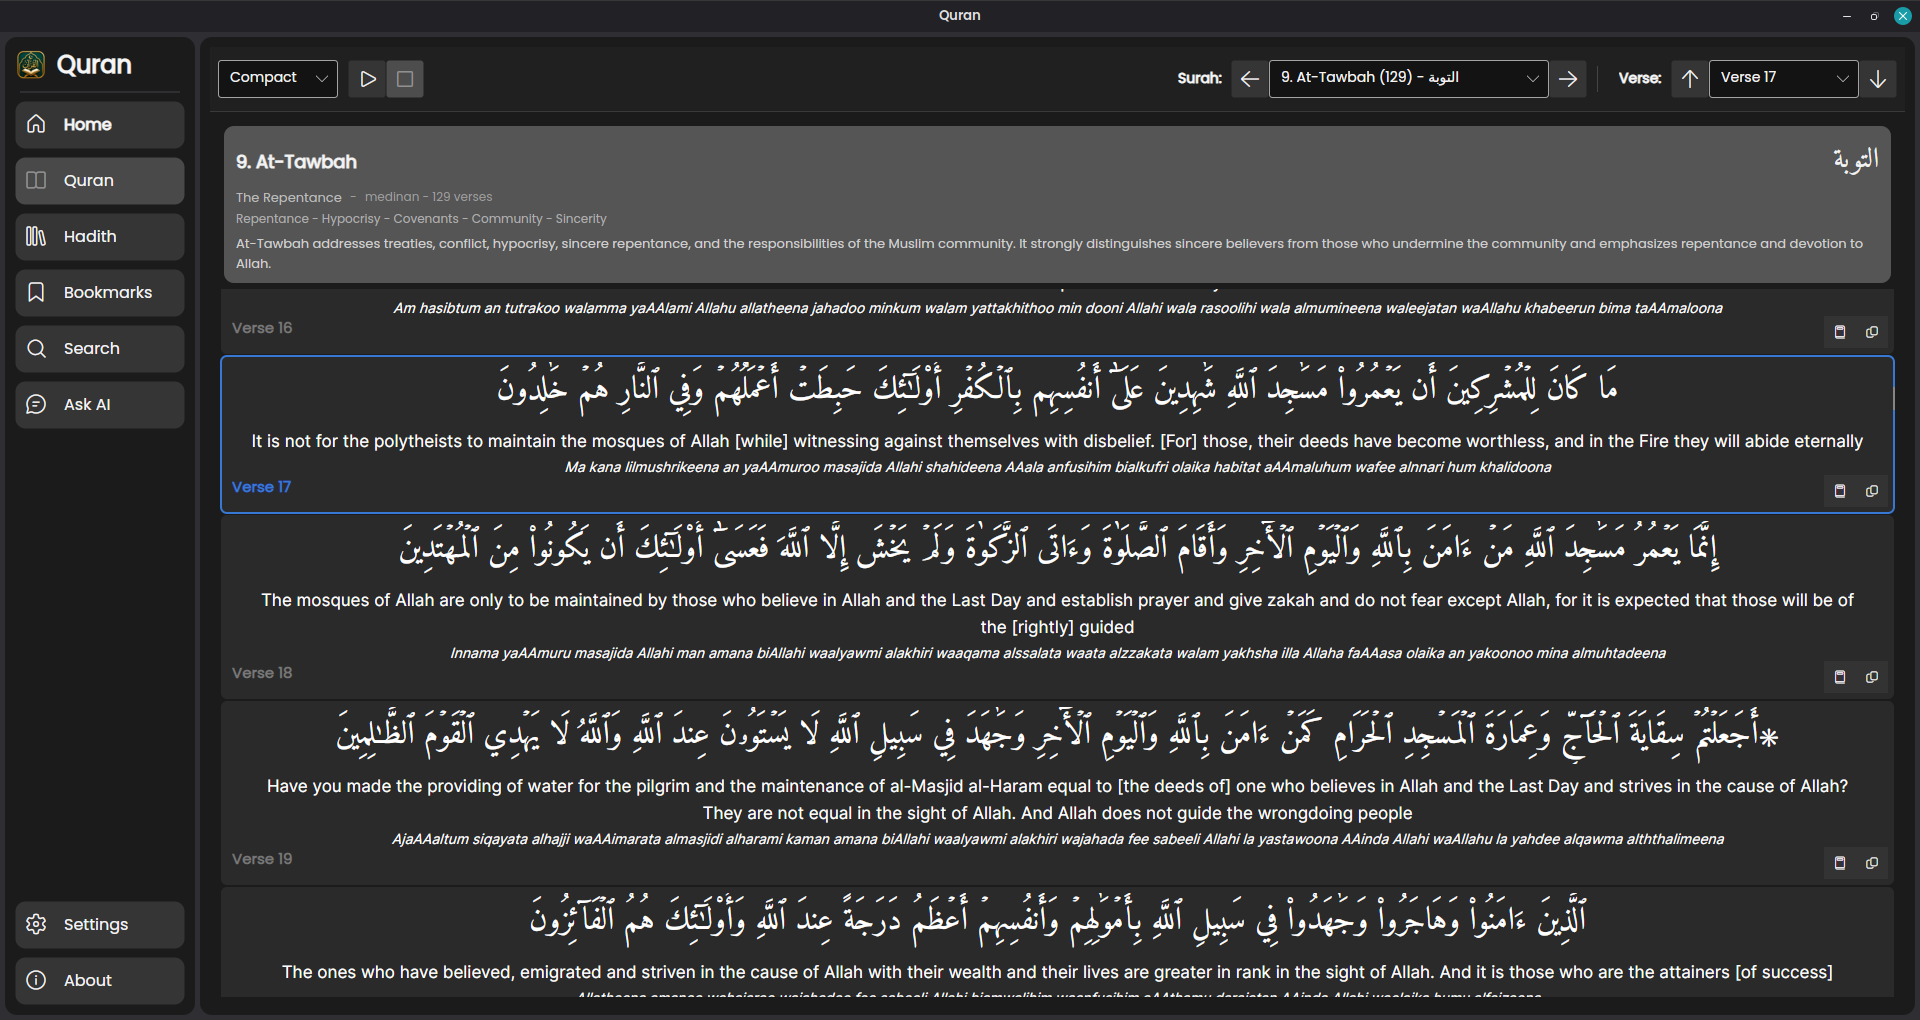The height and width of the screenshot is (1020, 1920).
Task: Go to the previous surah arrow
Action: tap(1249, 79)
